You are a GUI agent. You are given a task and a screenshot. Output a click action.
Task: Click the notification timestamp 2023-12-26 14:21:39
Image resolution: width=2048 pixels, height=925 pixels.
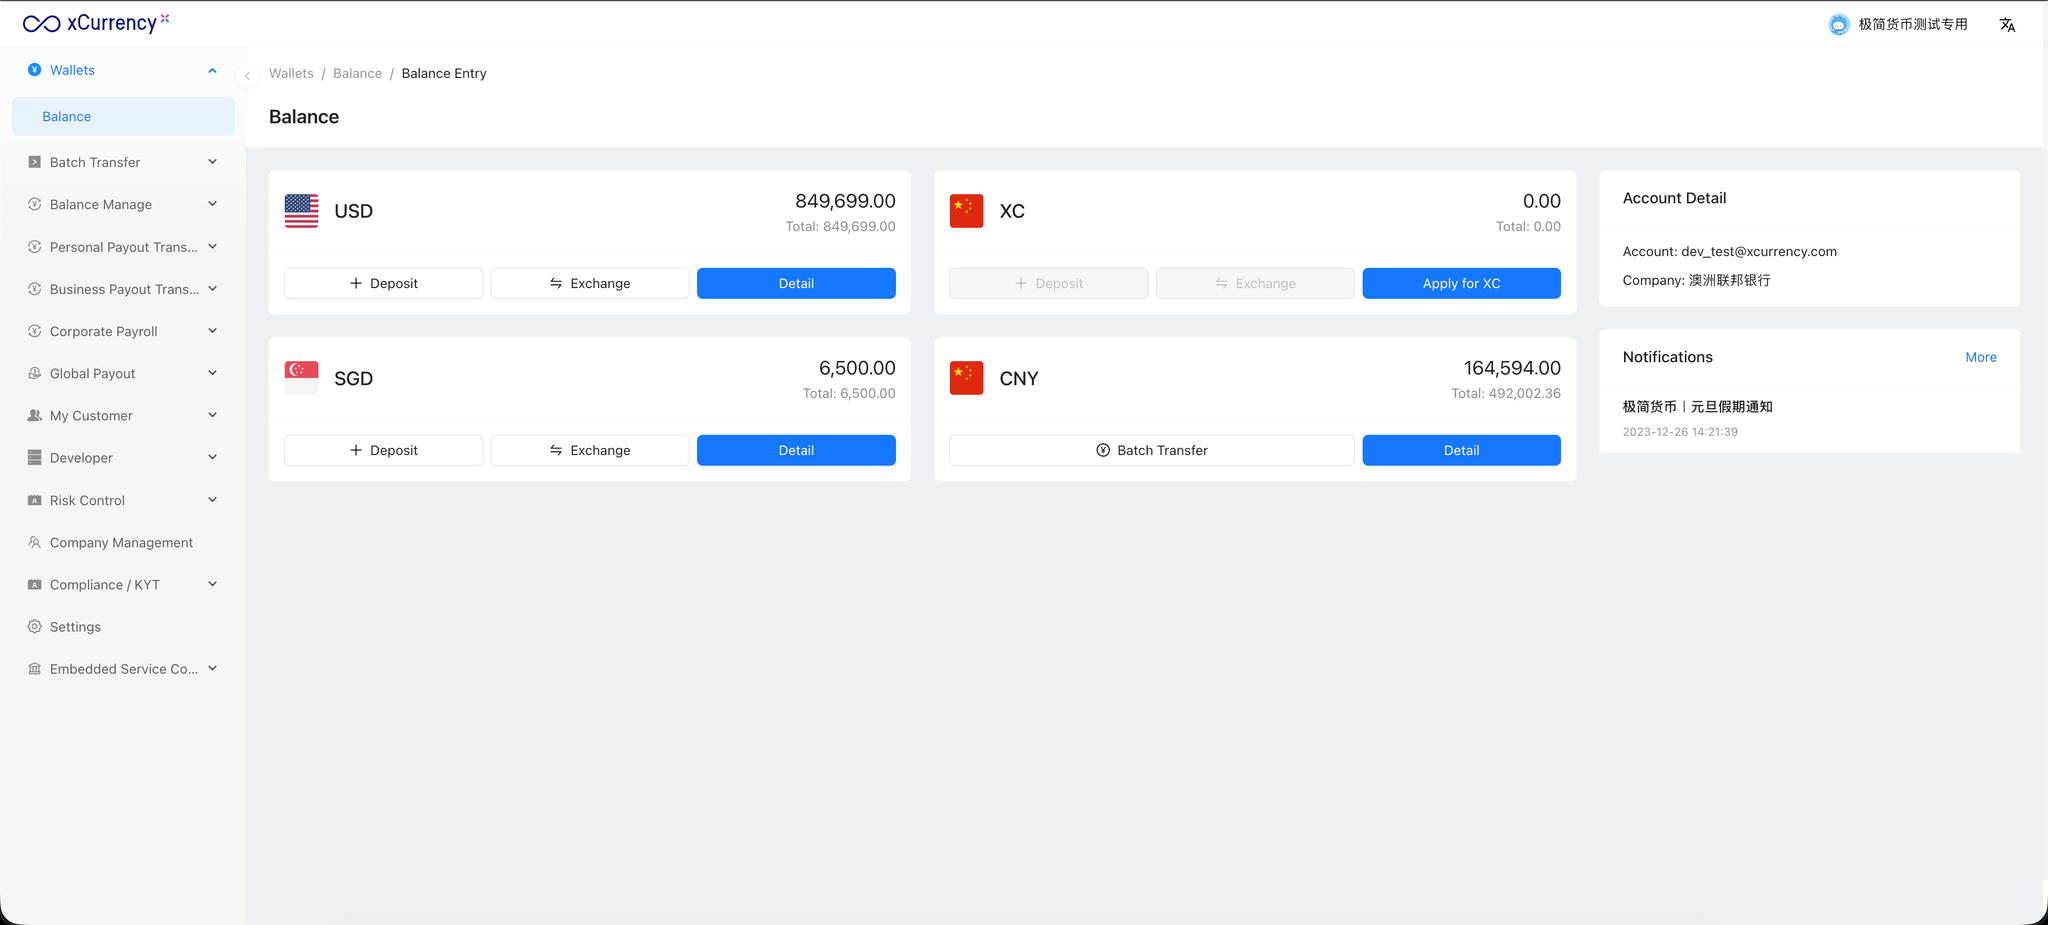point(1680,432)
